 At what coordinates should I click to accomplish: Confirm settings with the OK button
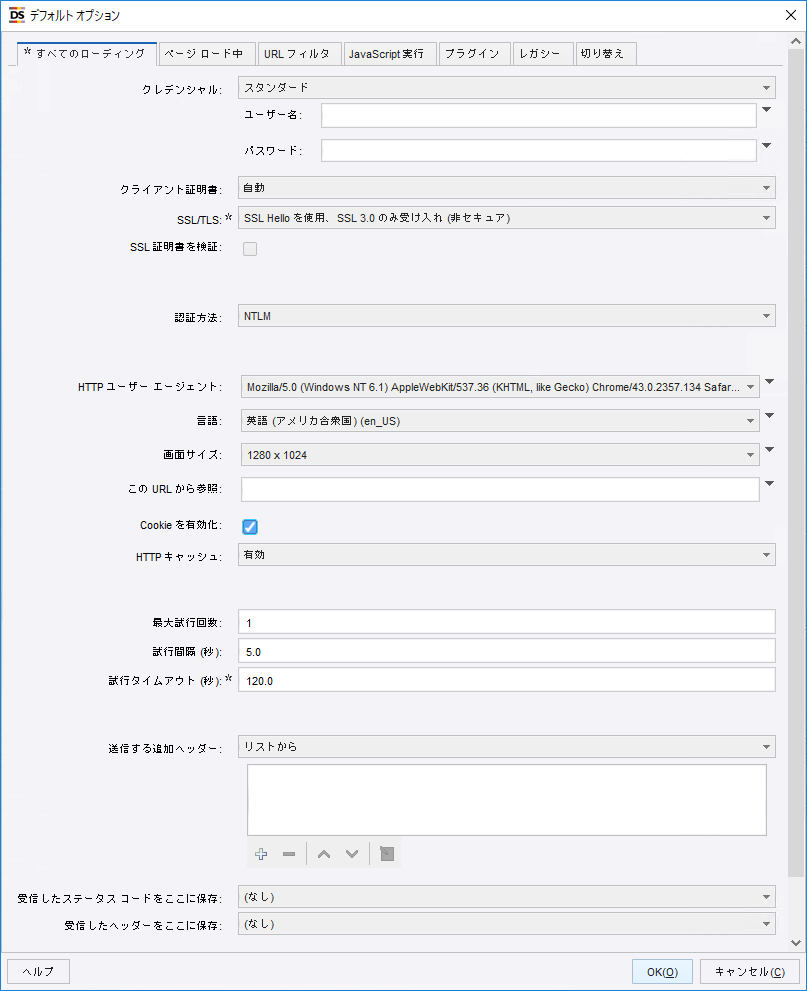point(662,971)
